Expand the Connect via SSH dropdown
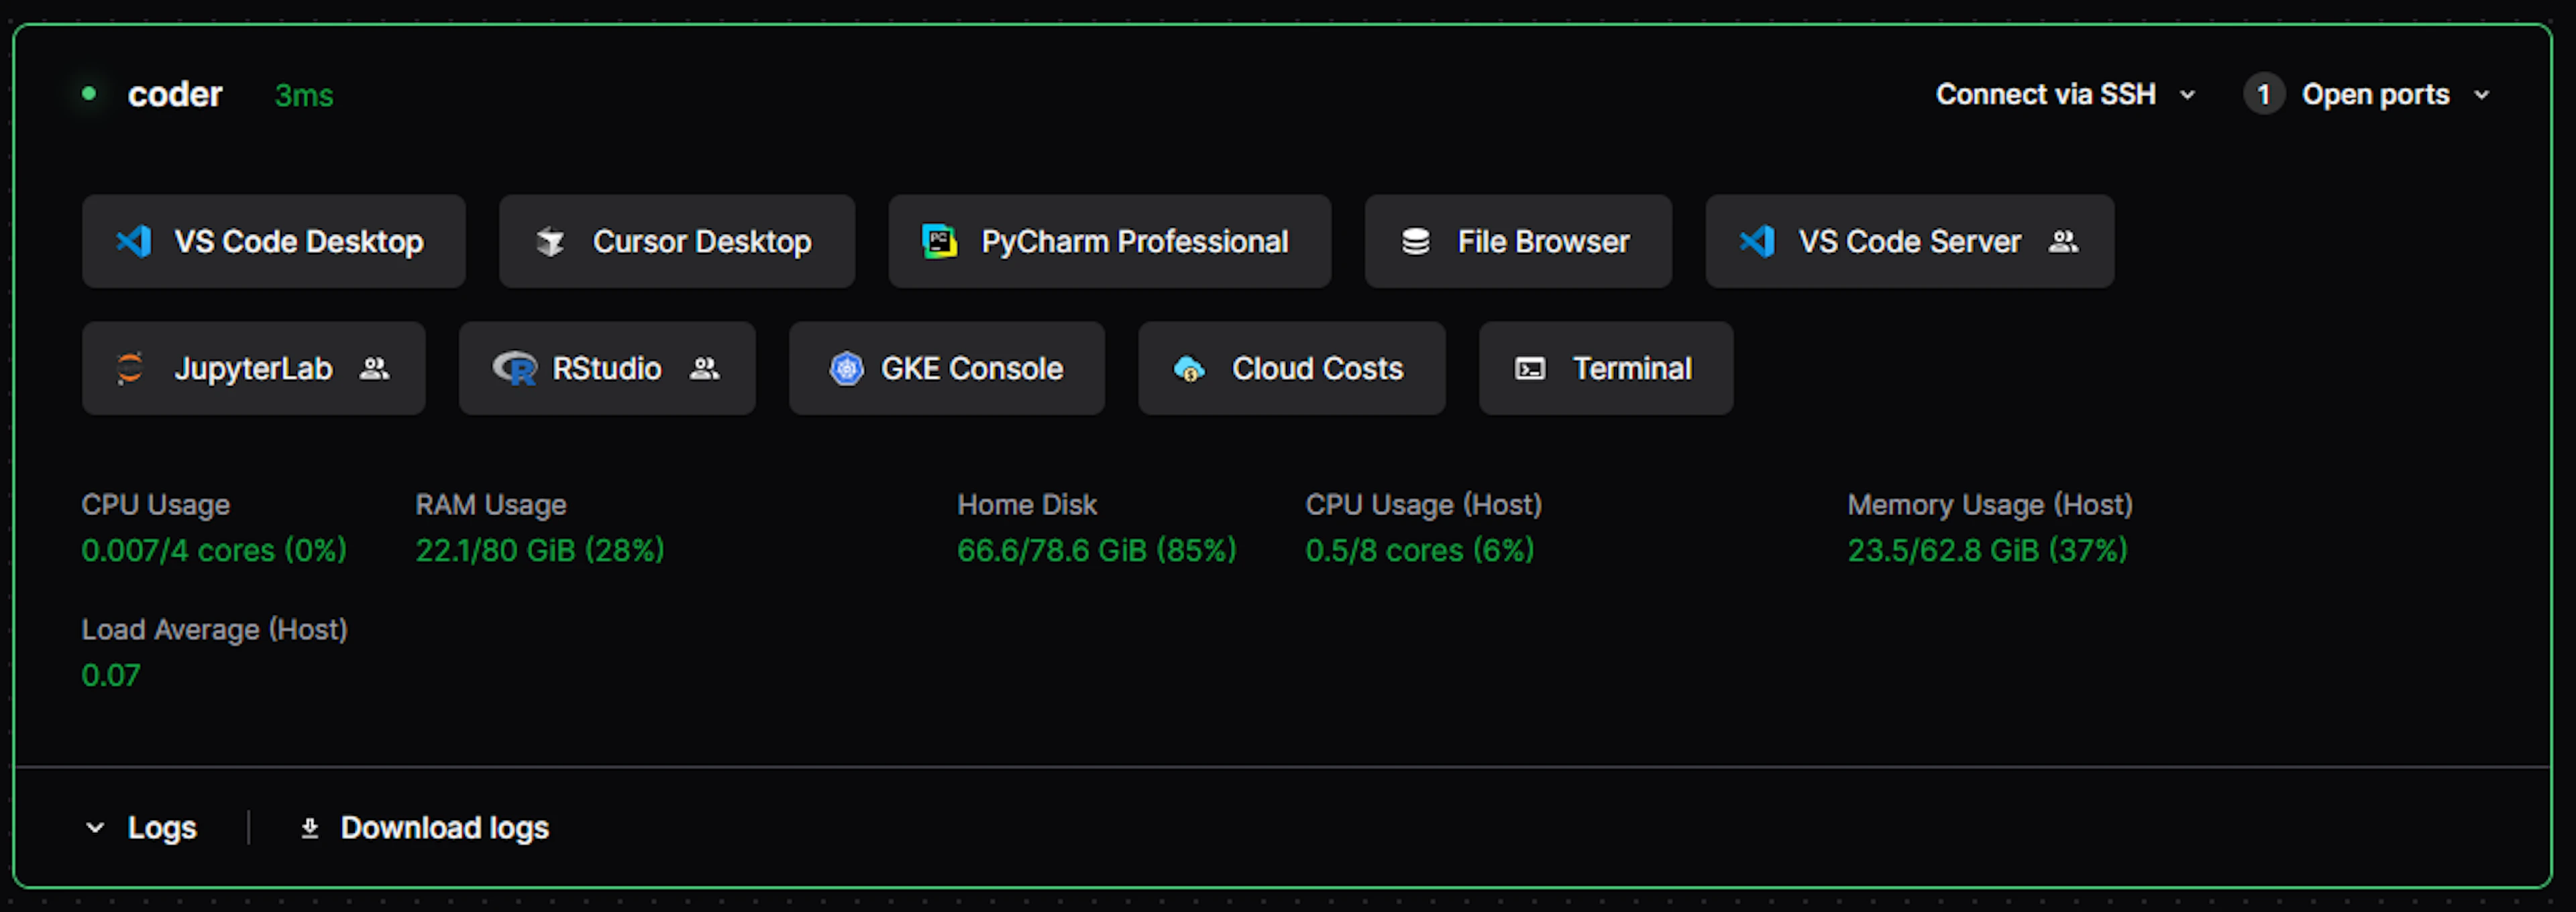The height and width of the screenshot is (912, 2576). point(2065,94)
